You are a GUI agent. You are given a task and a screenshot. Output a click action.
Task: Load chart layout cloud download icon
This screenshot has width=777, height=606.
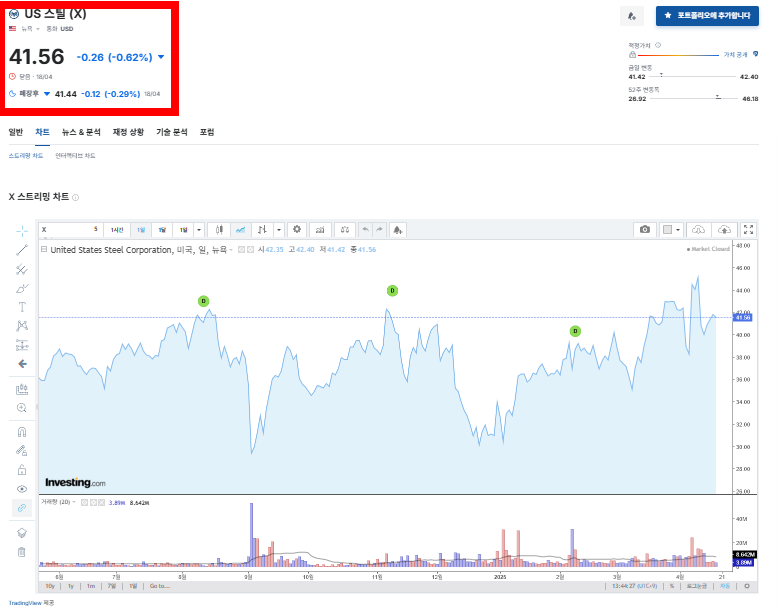(x=698, y=229)
